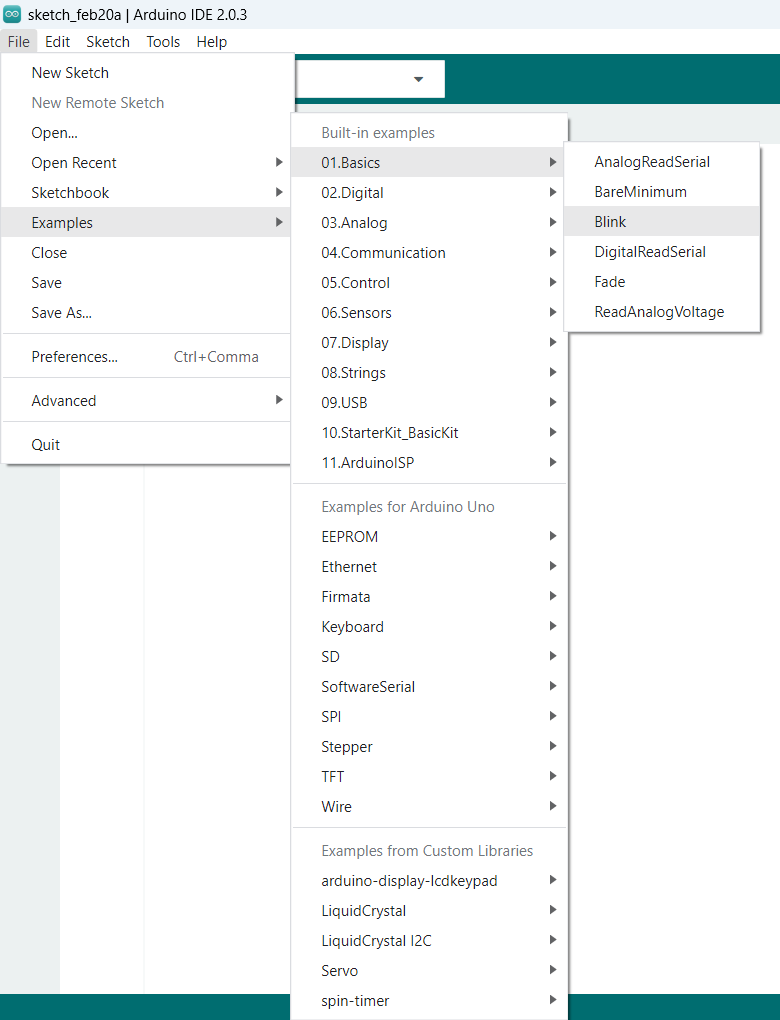Expand the Servo library examples
The width and height of the screenshot is (780, 1020).
339,971
